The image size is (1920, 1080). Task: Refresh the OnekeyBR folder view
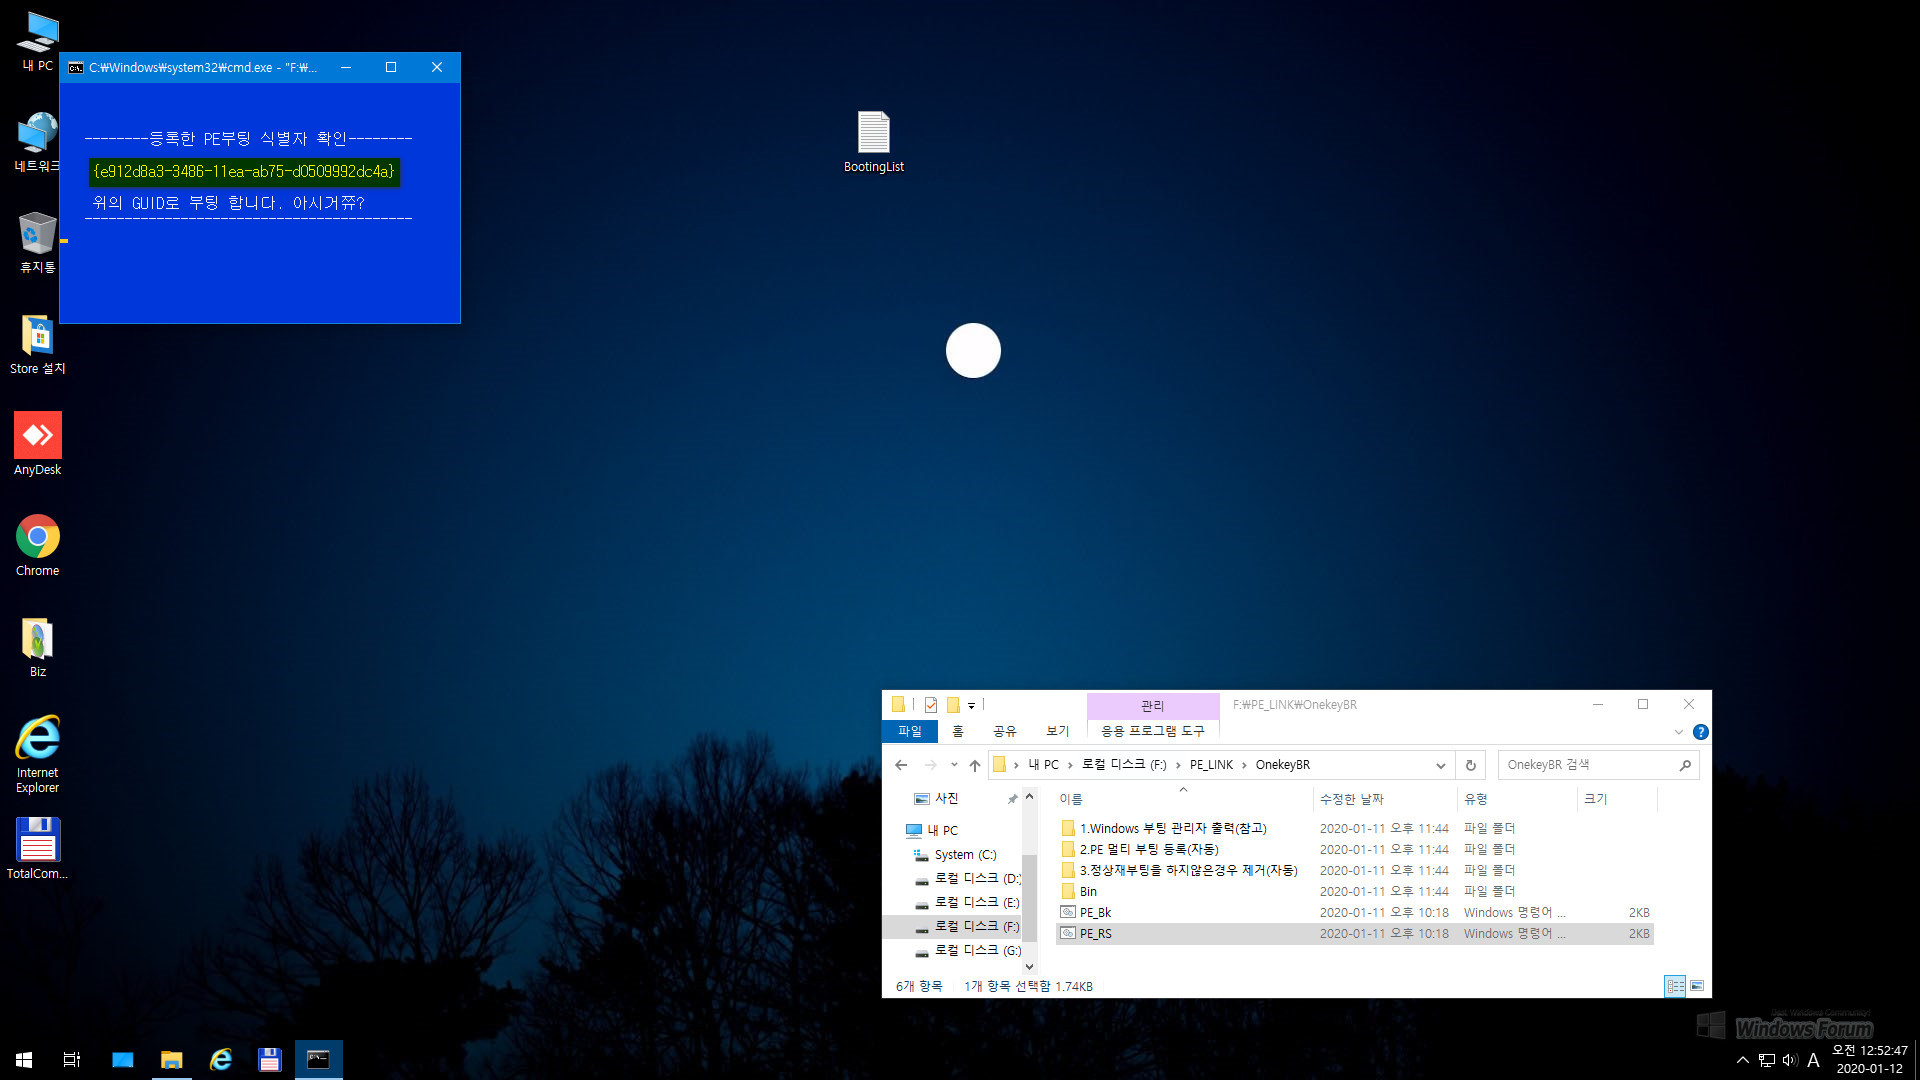(x=1470, y=765)
